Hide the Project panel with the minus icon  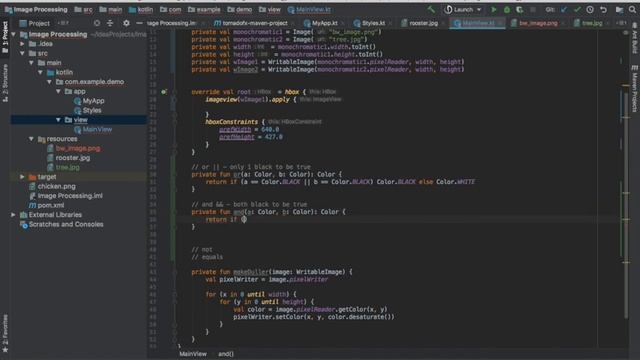coord(139,23)
